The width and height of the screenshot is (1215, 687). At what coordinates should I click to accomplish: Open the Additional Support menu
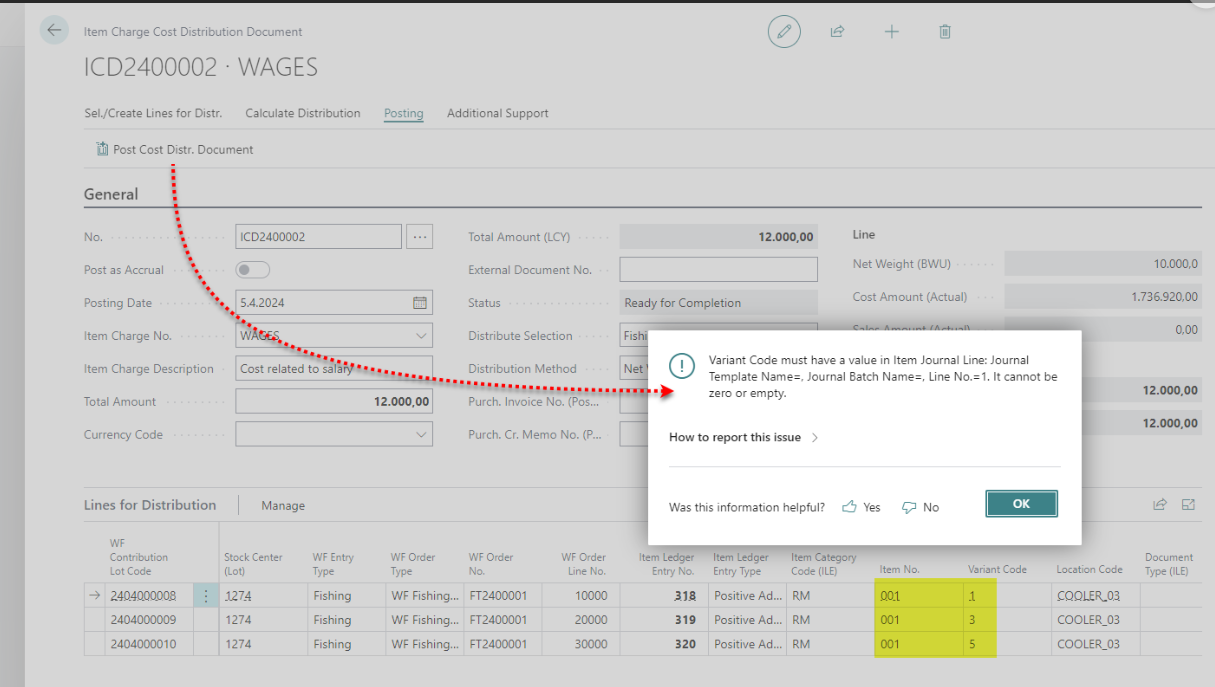497,113
